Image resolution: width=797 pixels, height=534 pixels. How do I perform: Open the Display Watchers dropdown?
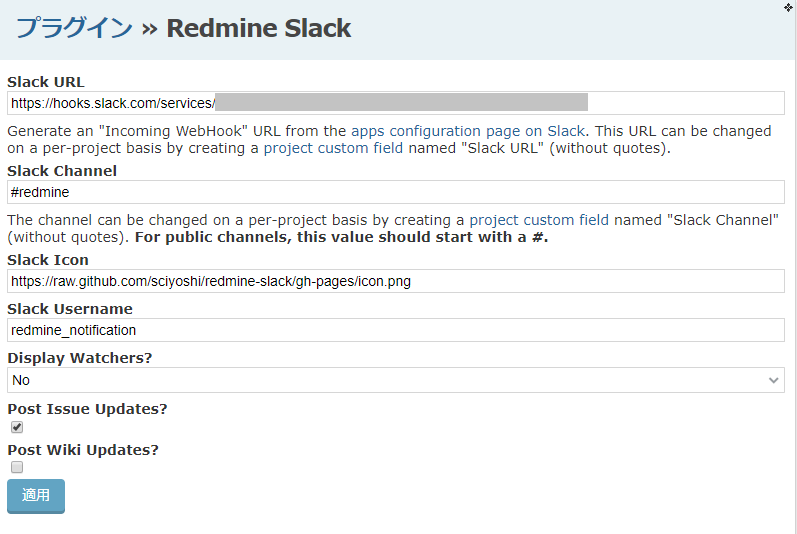coord(395,380)
